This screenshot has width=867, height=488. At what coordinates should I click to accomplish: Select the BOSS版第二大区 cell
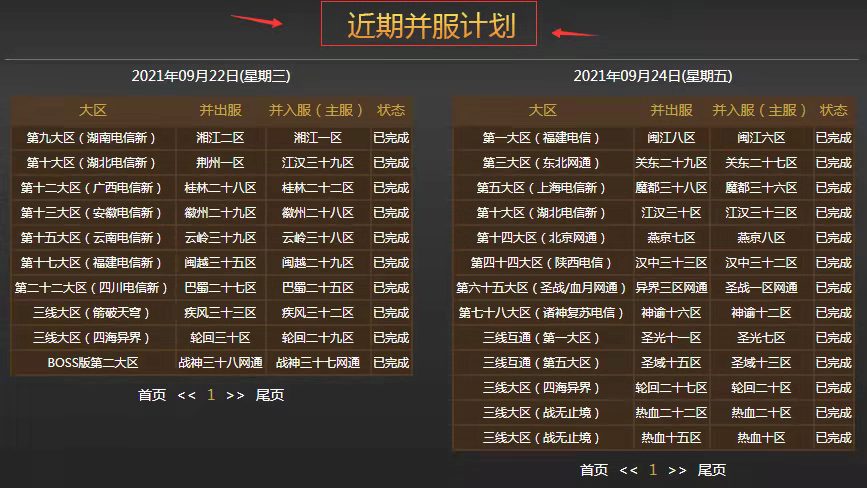tap(93, 363)
